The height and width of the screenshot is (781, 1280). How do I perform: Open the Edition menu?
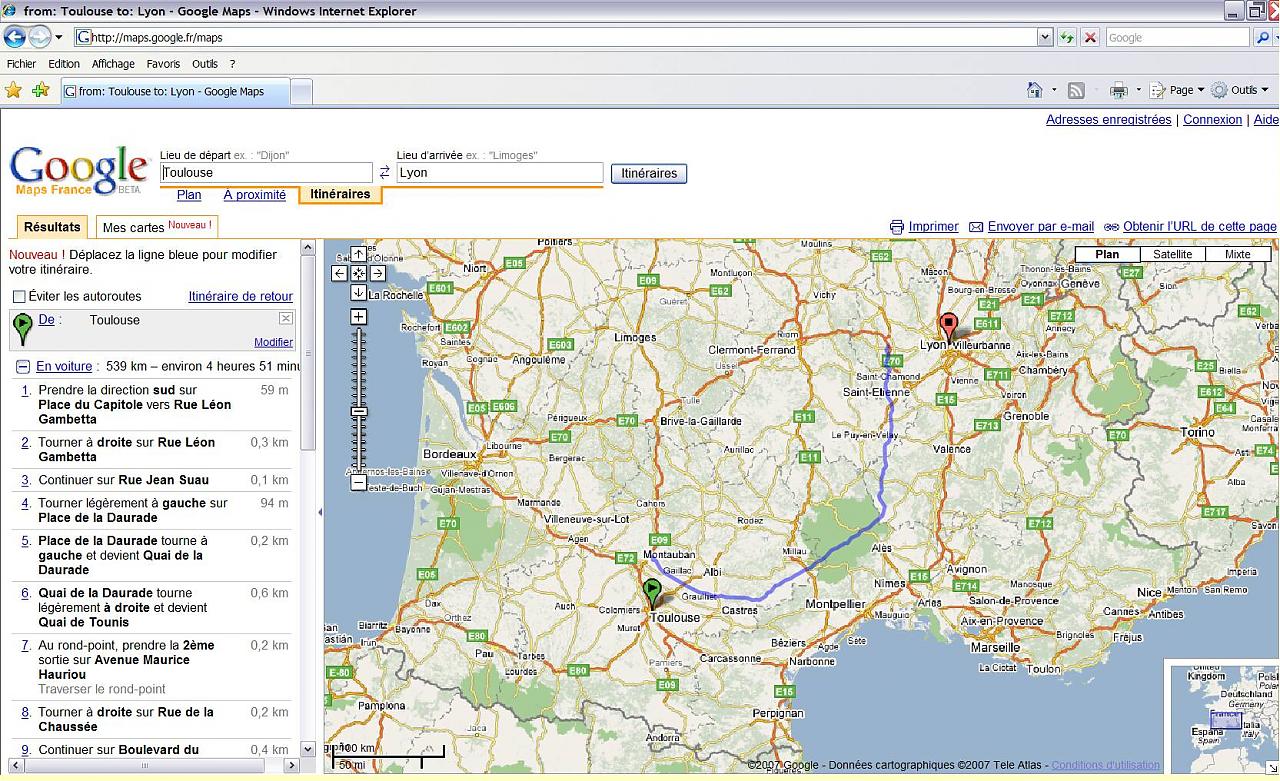(x=64, y=64)
